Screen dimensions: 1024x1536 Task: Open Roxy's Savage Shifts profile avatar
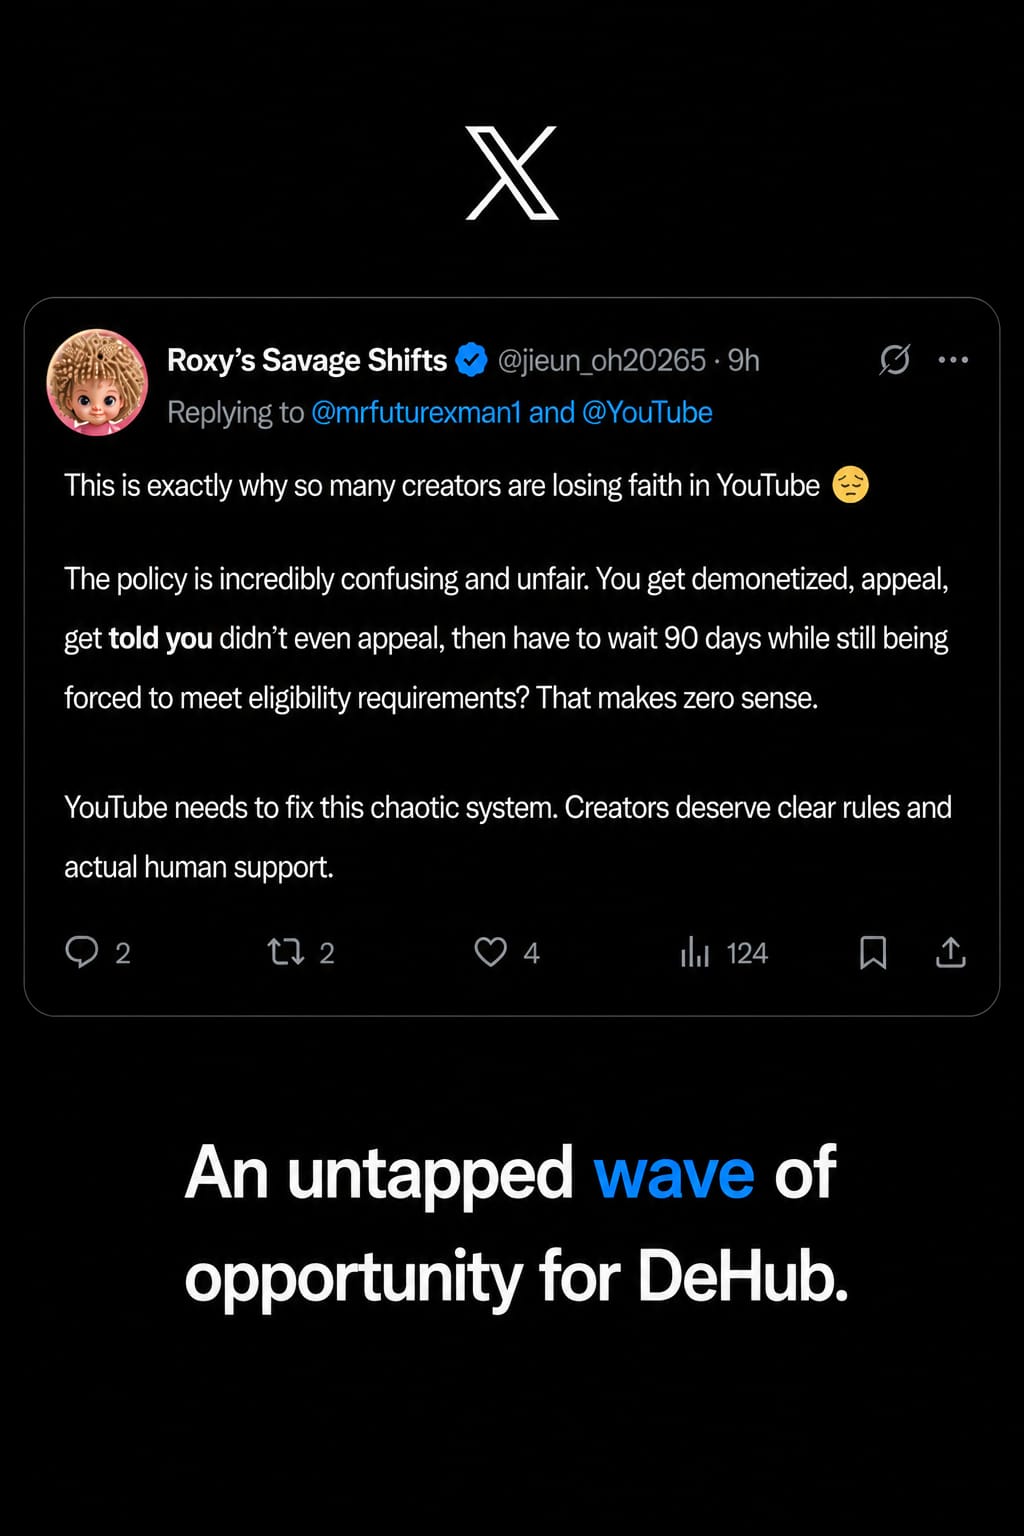tap(97, 382)
